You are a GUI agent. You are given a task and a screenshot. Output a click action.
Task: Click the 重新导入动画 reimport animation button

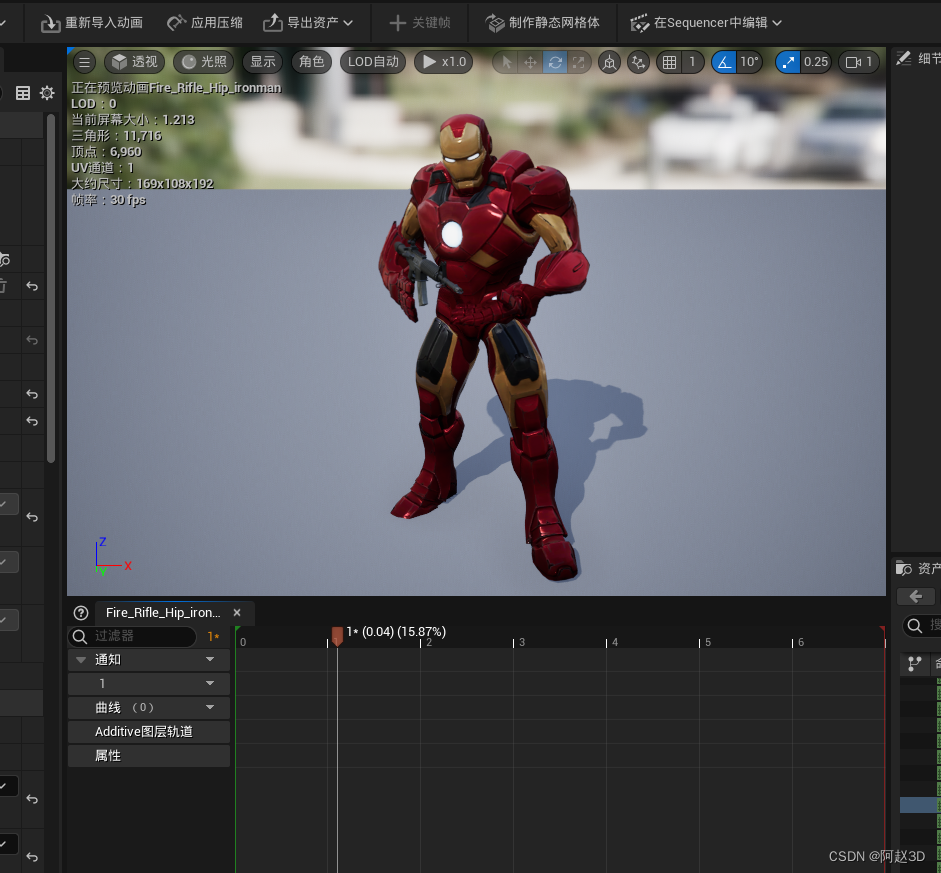92,23
